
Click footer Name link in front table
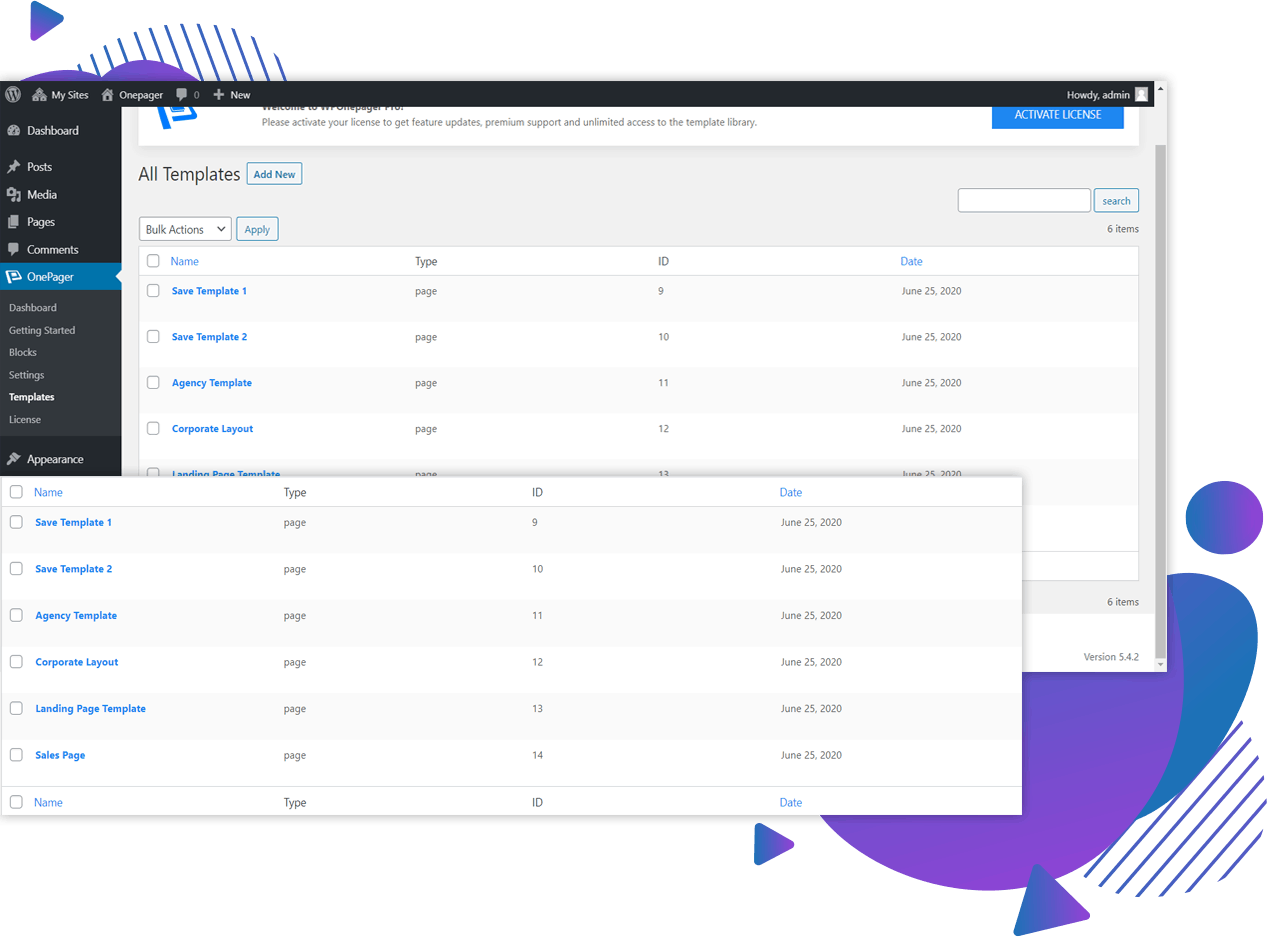click(x=48, y=802)
